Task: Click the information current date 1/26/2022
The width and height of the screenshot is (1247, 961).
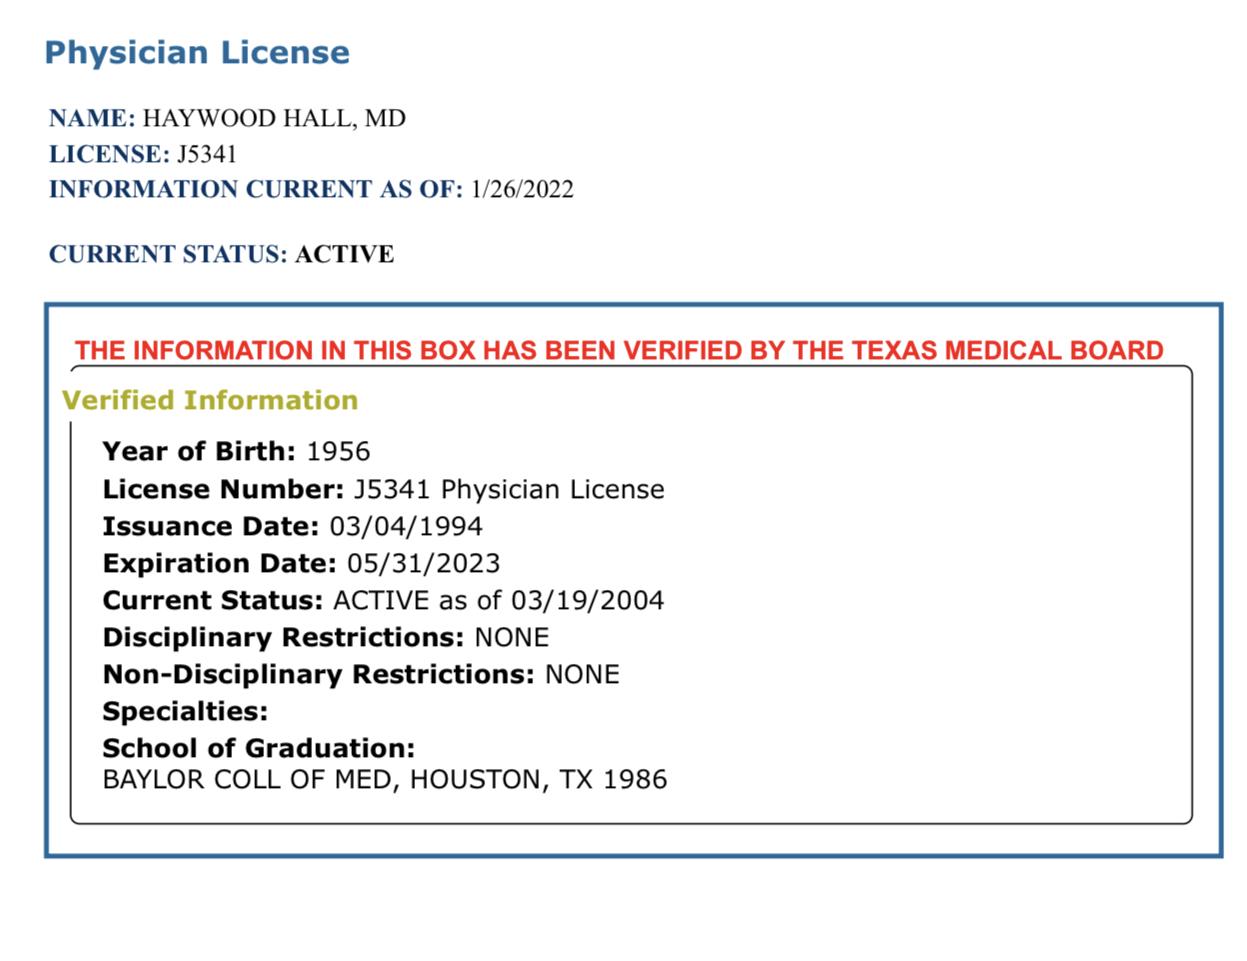Action: click(x=522, y=189)
